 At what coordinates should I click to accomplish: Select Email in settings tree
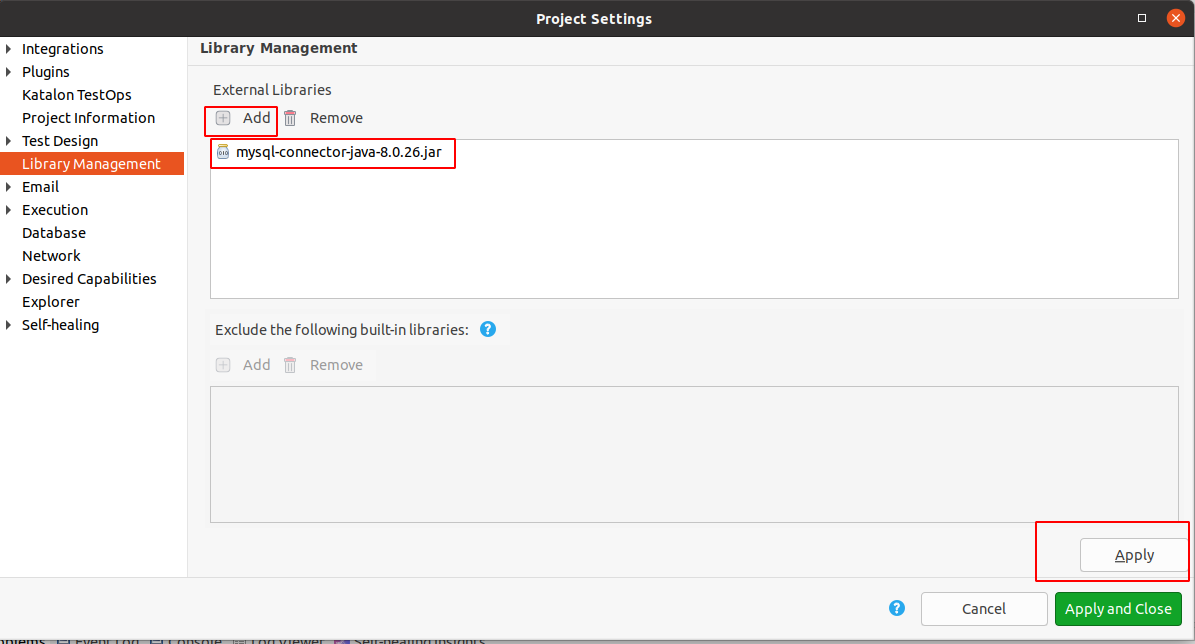point(40,187)
